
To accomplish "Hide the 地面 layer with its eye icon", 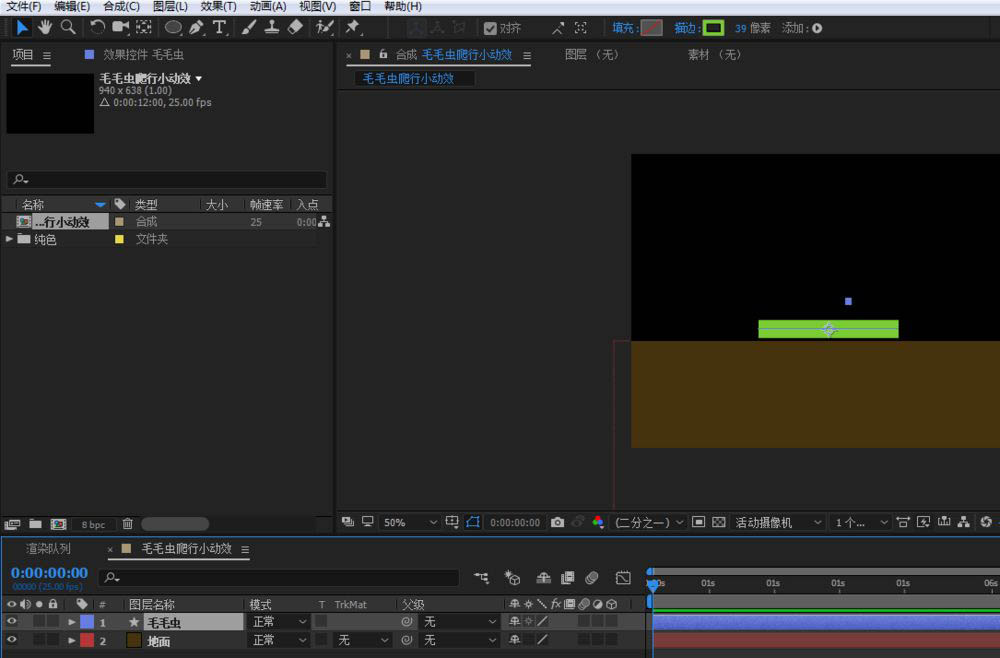I will pyautogui.click(x=12, y=640).
